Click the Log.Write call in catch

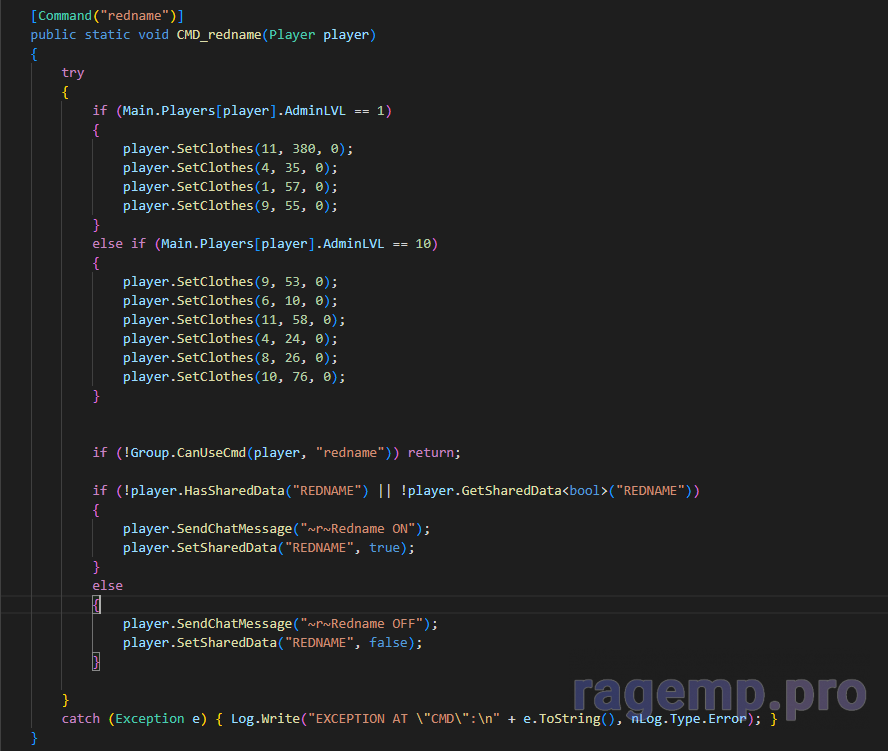pos(268,719)
